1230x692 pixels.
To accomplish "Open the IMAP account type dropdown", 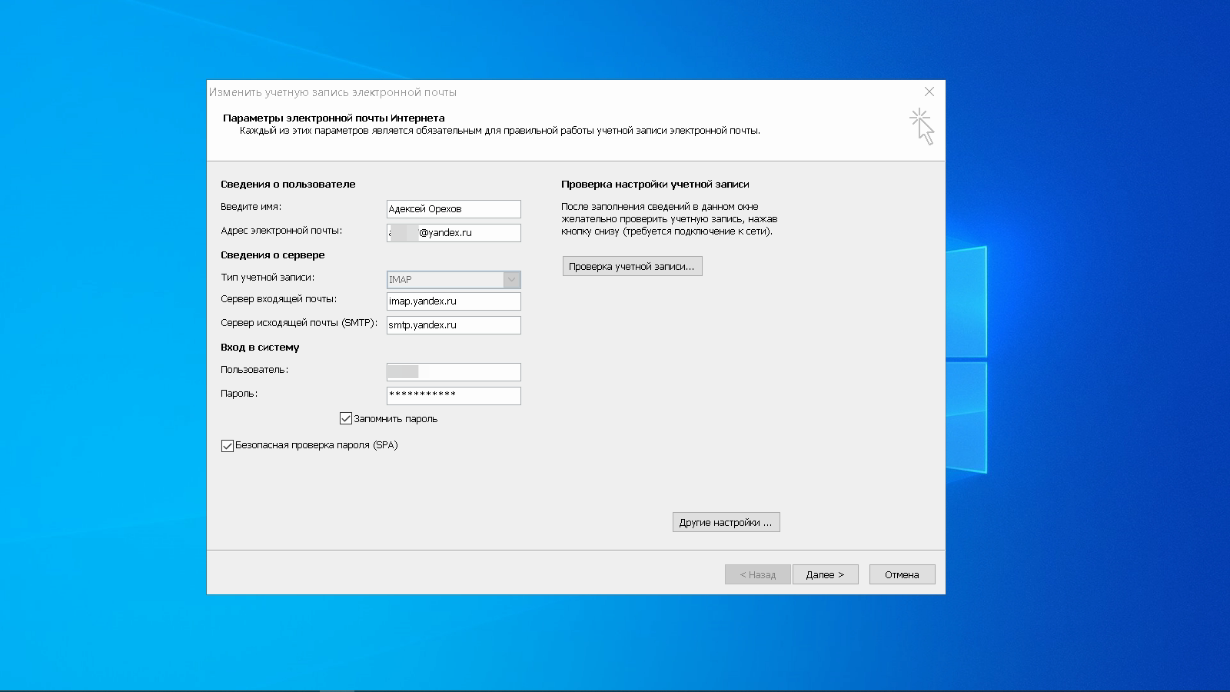I will [512, 280].
